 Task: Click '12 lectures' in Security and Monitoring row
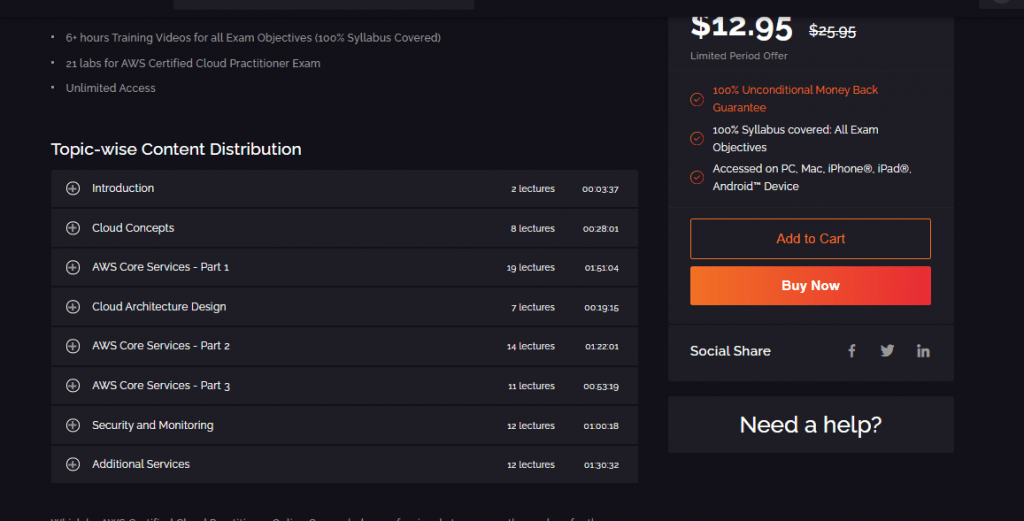pyautogui.click(x=531, y=426)
